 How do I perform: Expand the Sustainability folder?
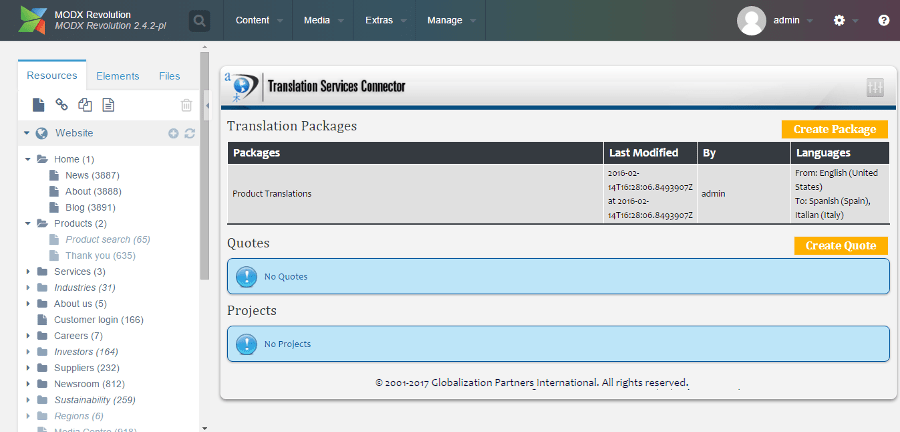click(x=28, y=400)
